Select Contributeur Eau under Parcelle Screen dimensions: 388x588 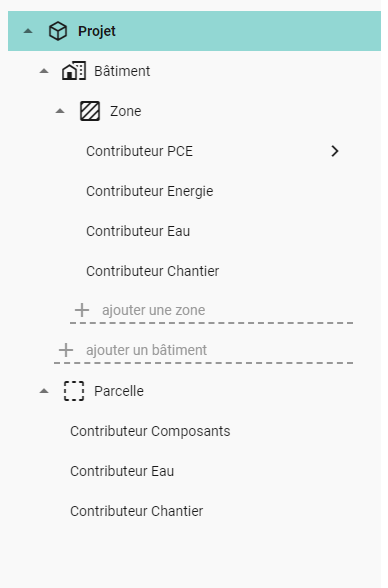coord(122,471)
